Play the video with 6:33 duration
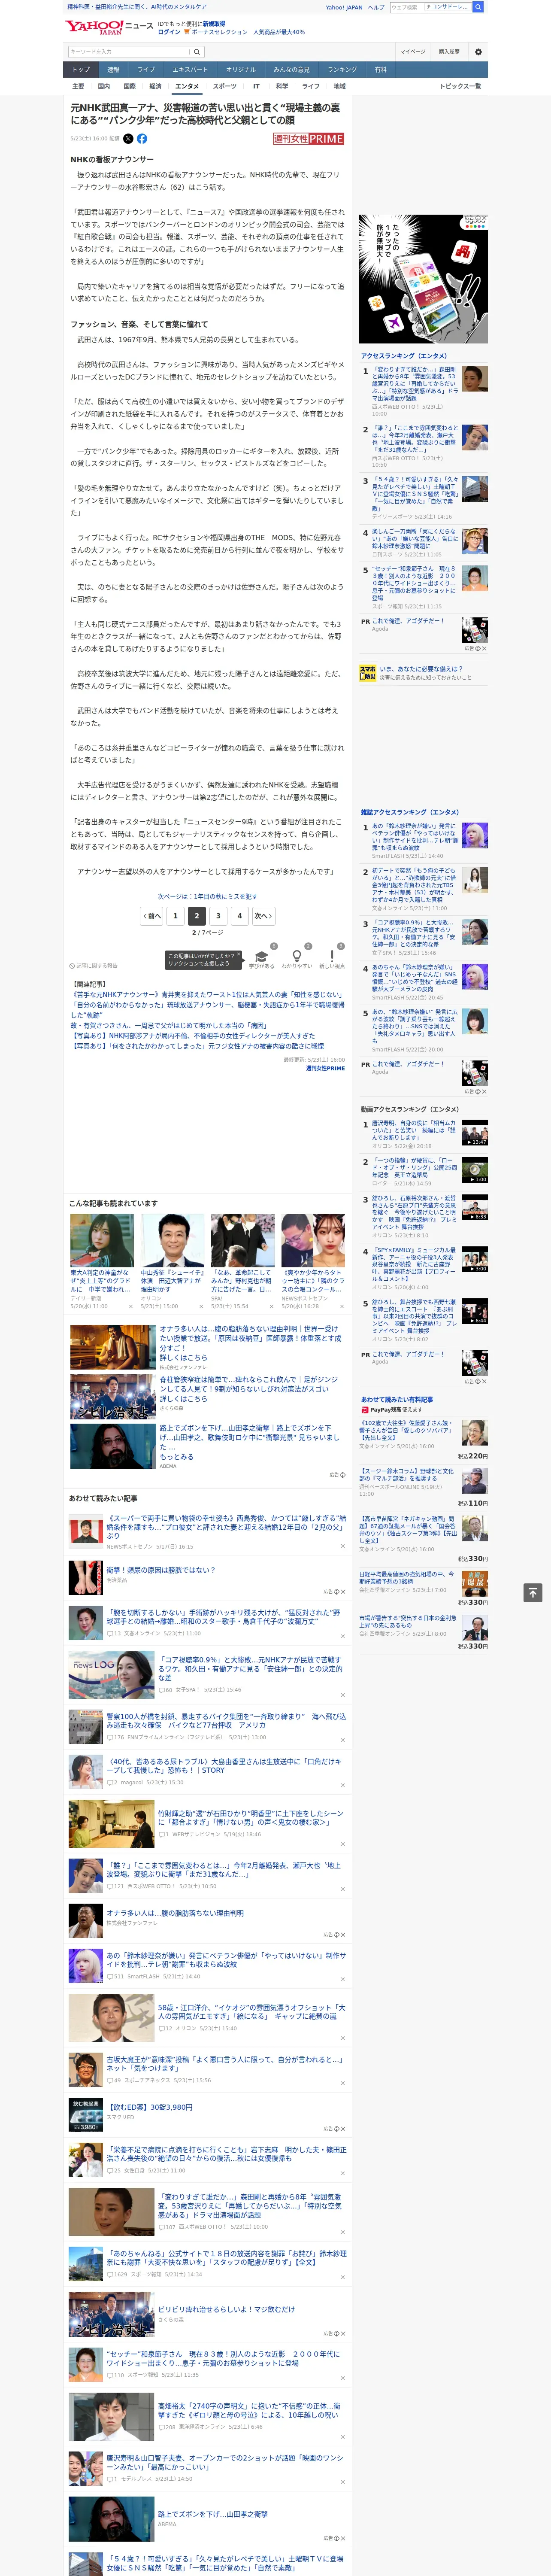This screenshot has width=551, height=2576. tap(475, 1207)
